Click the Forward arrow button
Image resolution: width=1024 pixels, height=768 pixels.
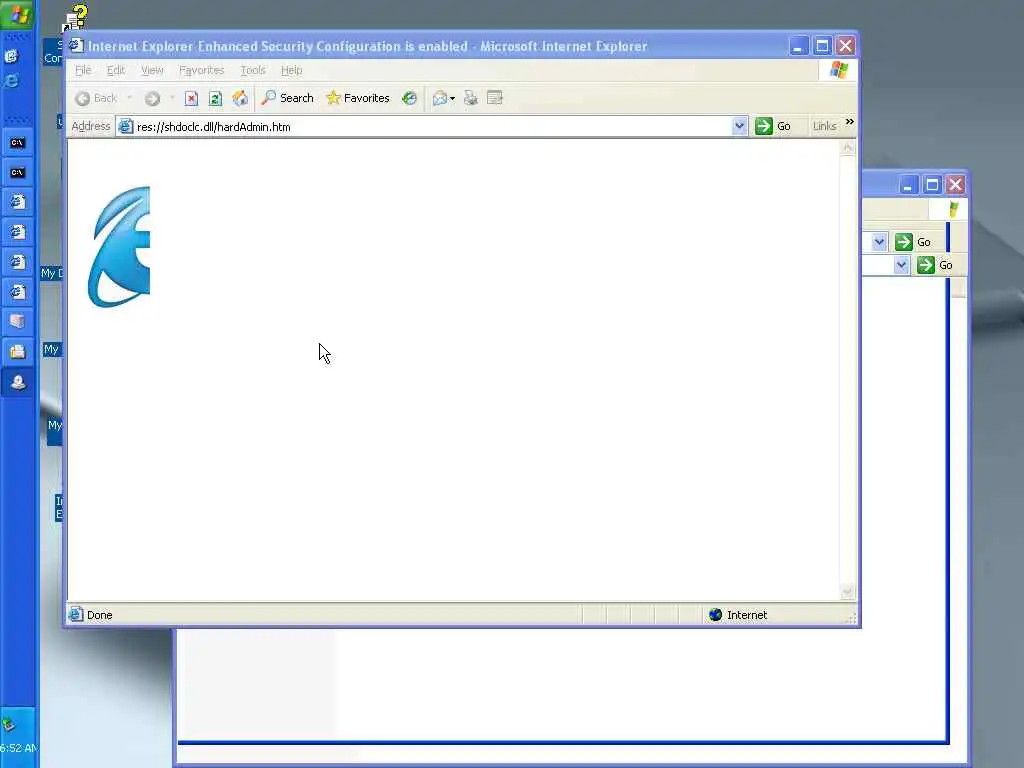coord(152,98)
